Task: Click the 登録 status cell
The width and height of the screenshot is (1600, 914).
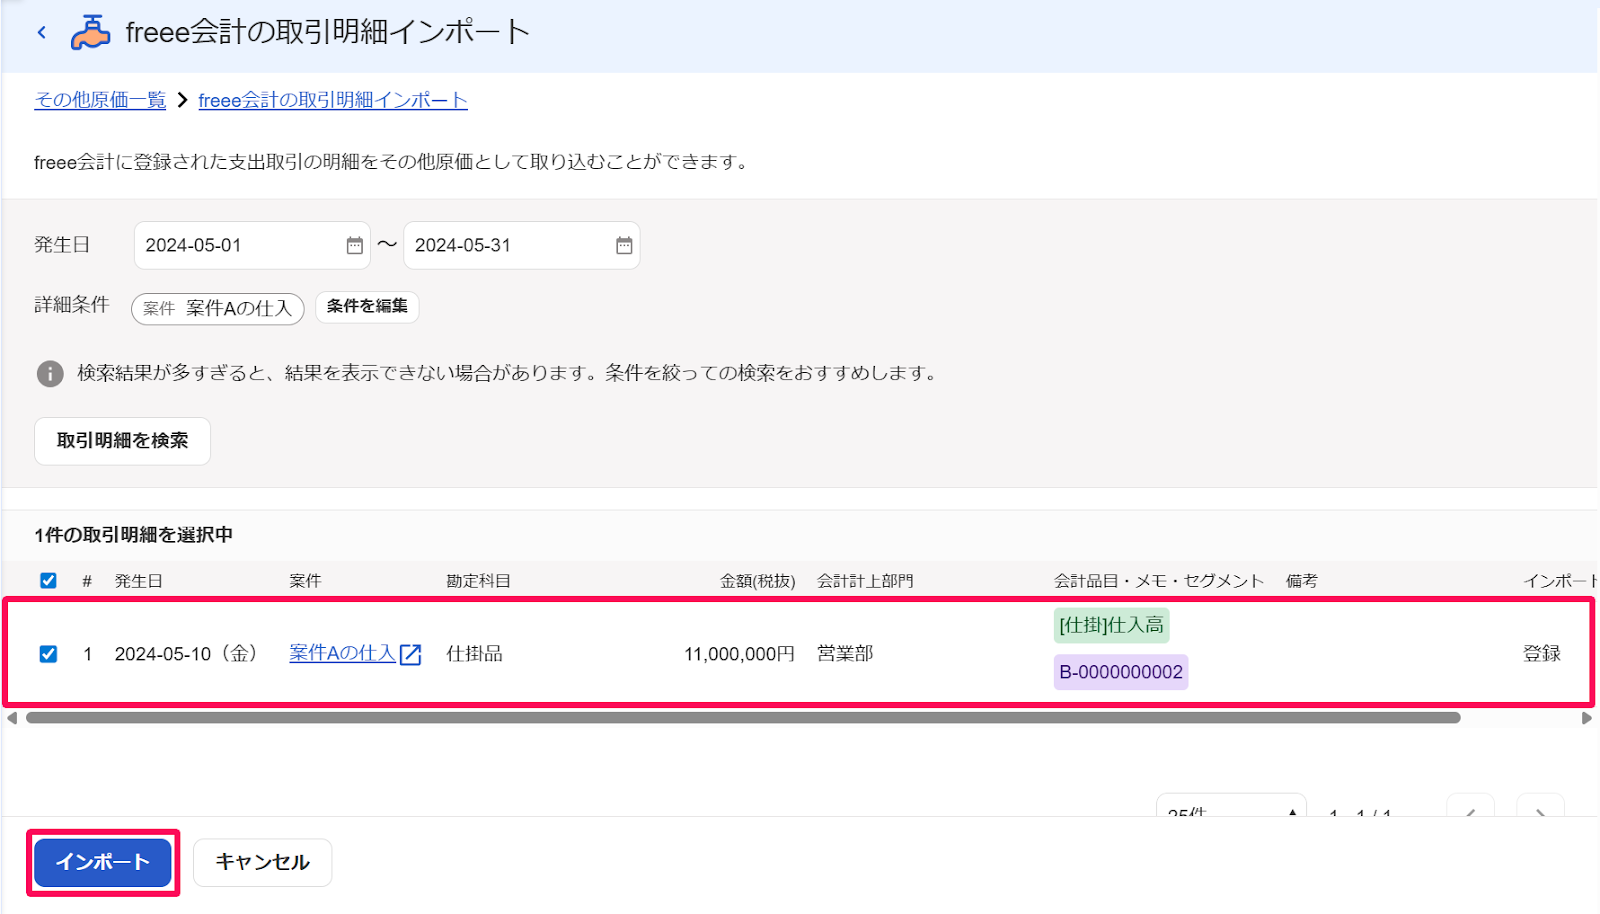Action: click(x=1541, y=654)
